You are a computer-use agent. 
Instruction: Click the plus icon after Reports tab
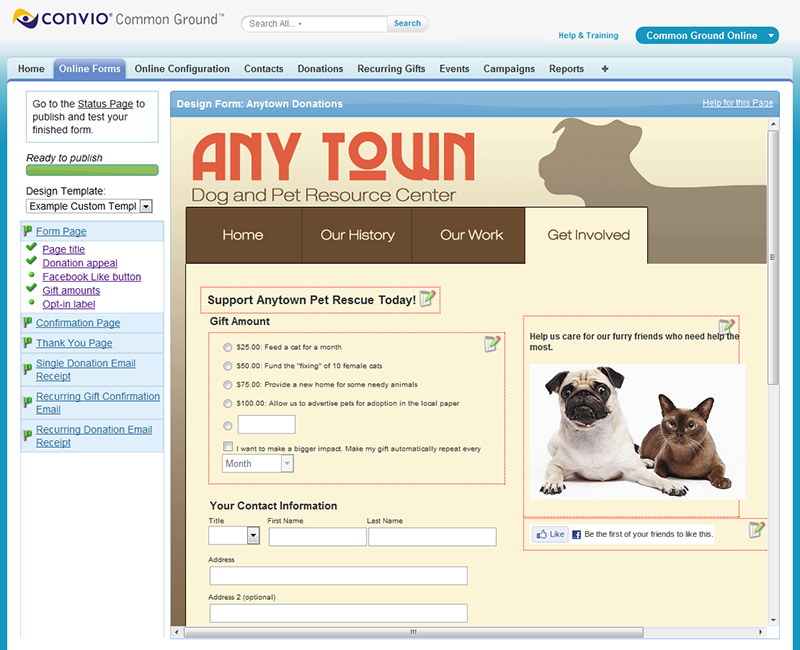pos(604,69)
